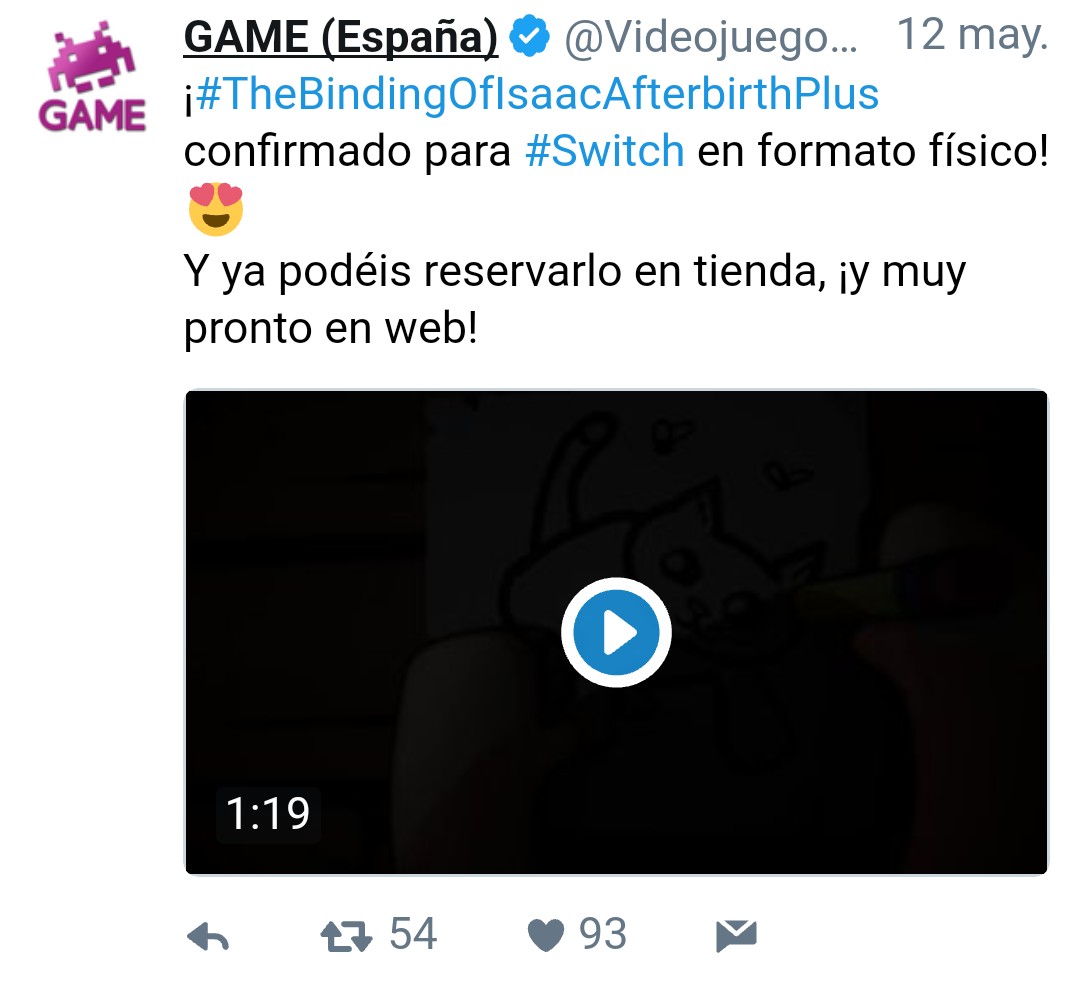Click the text 'confirmado para'
The height and width of the screenshot is (1002, 1080).
point(347,151)
